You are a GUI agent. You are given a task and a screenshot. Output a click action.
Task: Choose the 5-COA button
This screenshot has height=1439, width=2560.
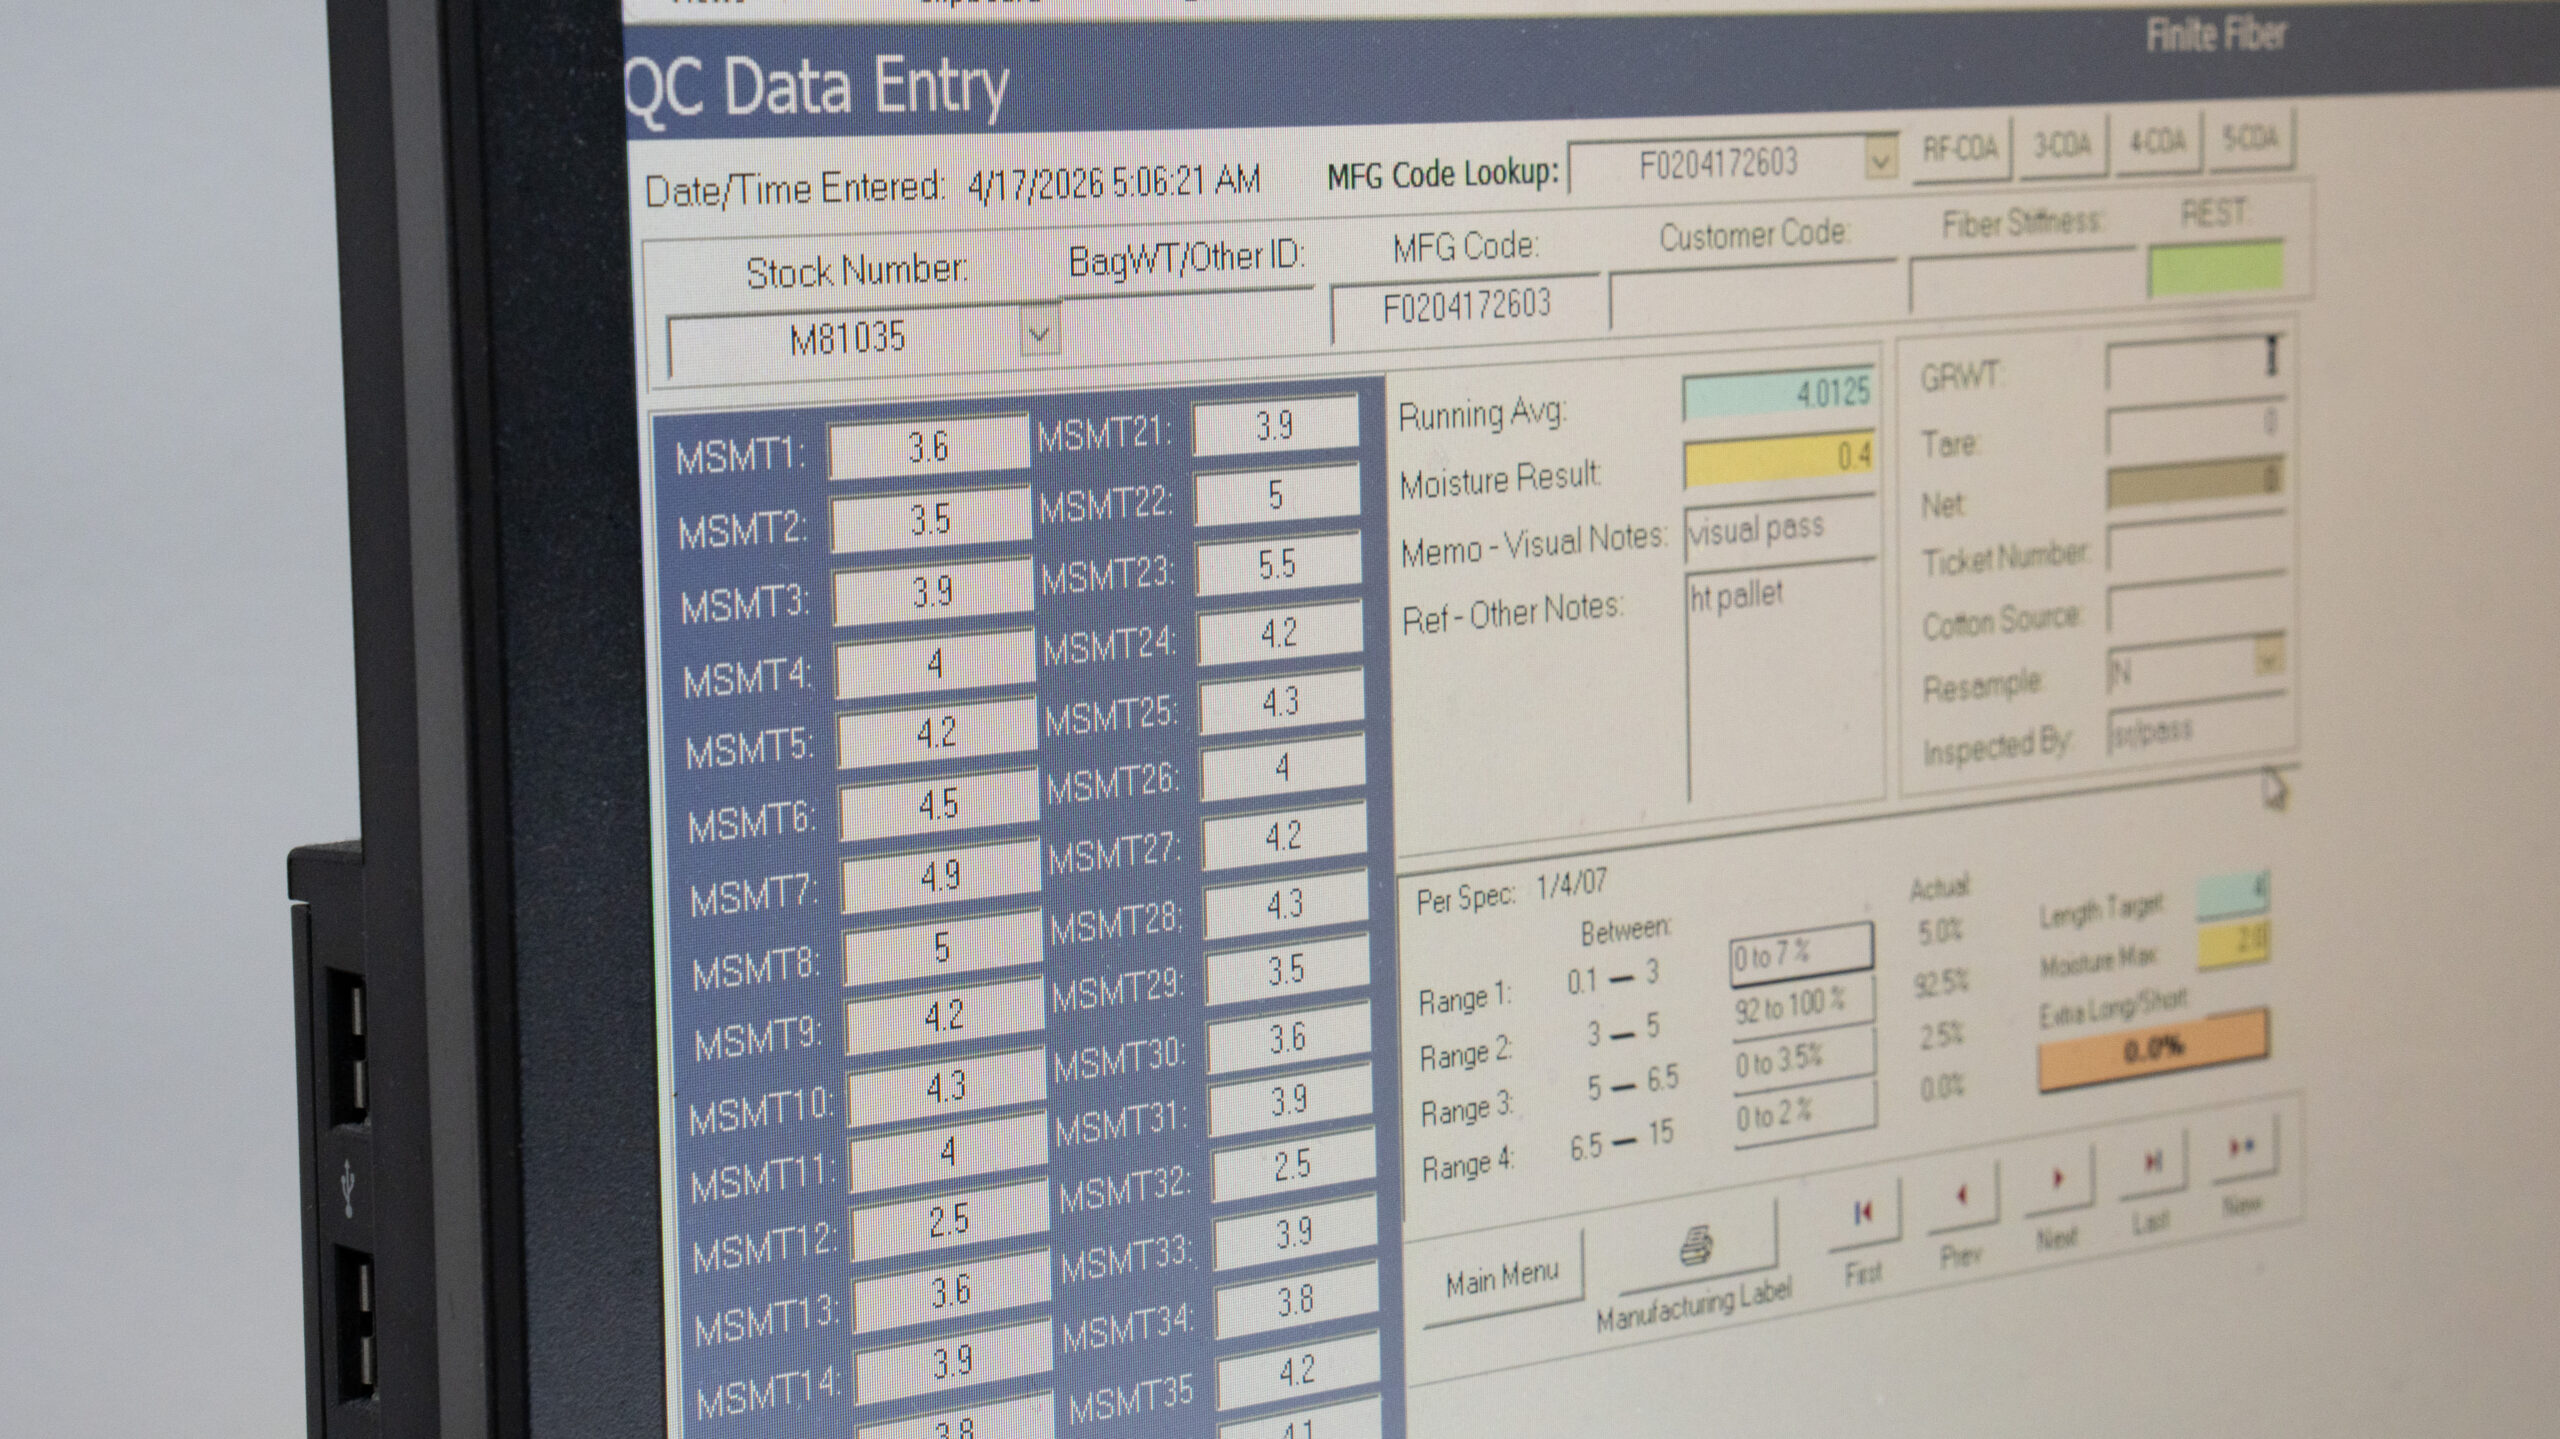[2250, 139]
